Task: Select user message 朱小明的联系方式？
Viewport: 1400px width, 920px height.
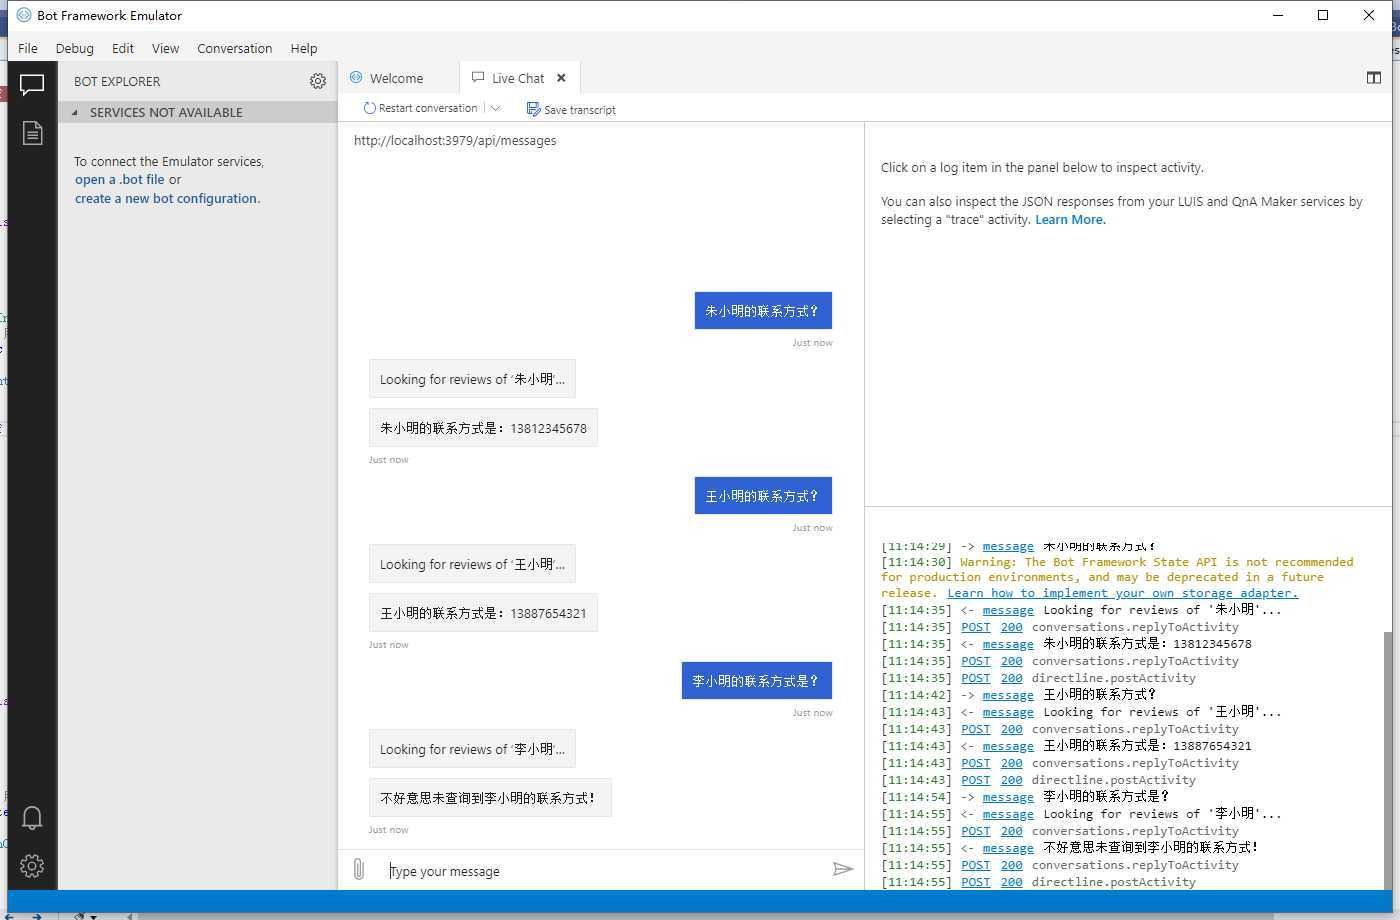Action: (763, 311)
